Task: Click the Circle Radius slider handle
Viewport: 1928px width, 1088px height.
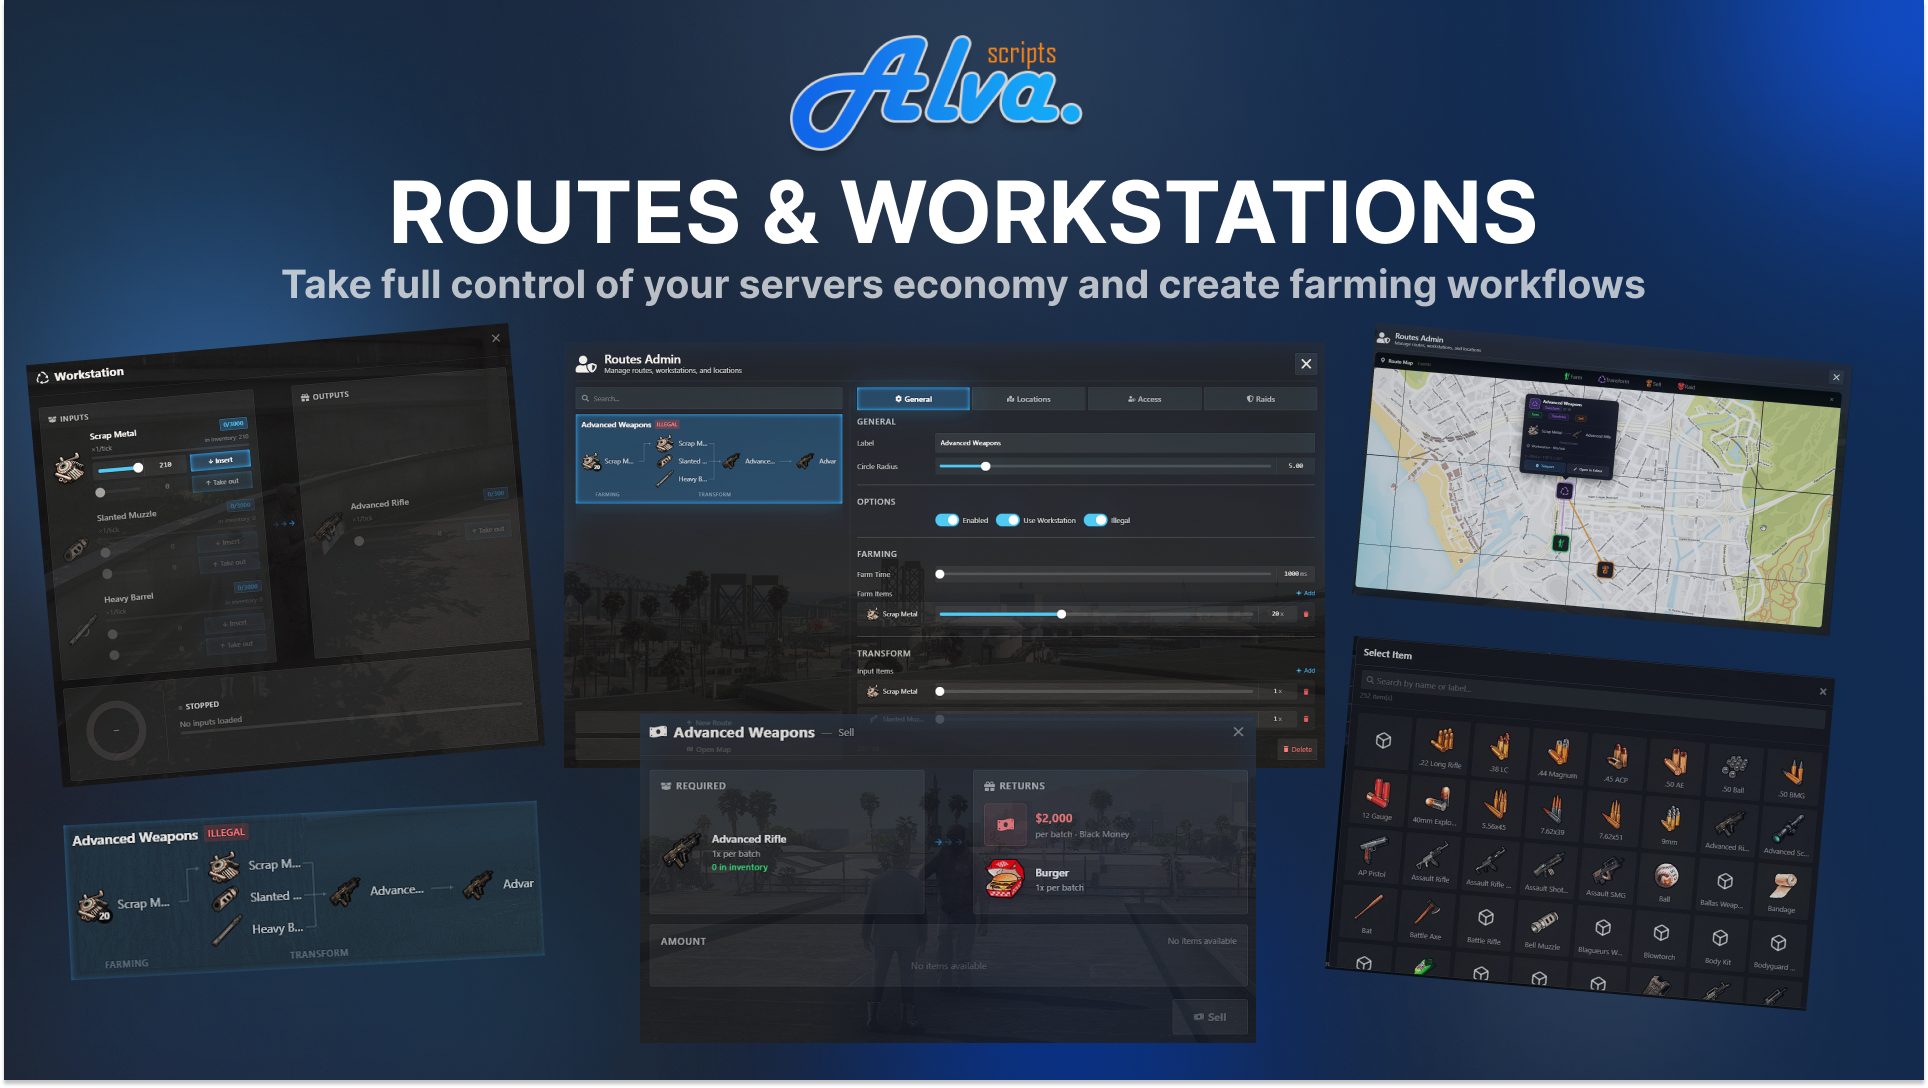Action: click(985, 466)
